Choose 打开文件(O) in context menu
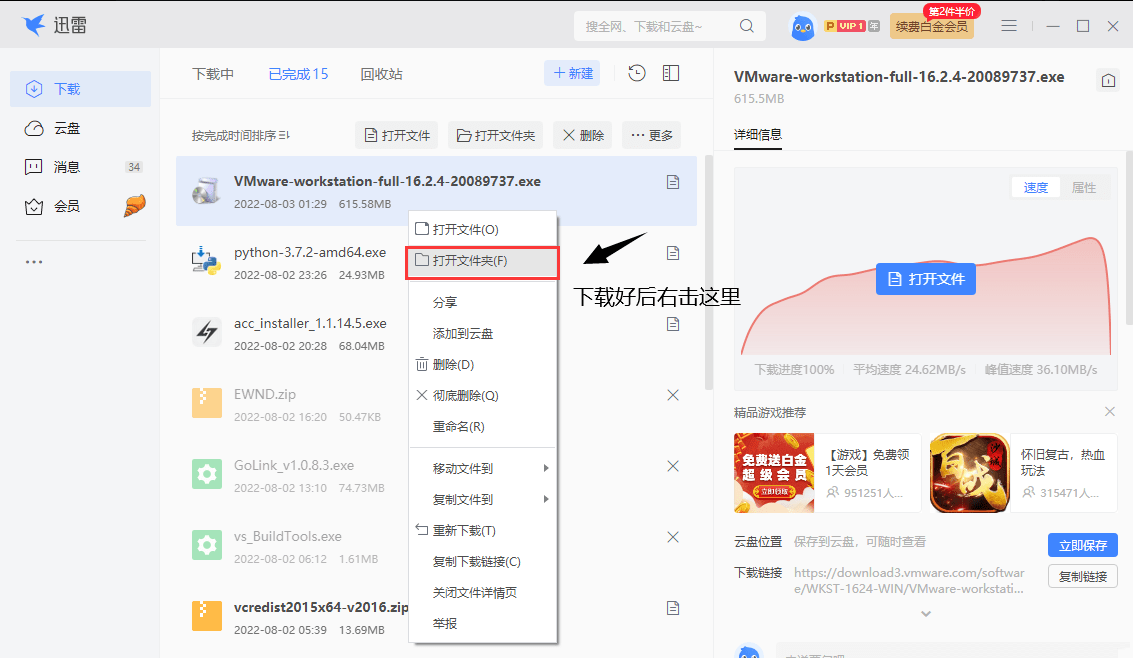 pos(483,229)
